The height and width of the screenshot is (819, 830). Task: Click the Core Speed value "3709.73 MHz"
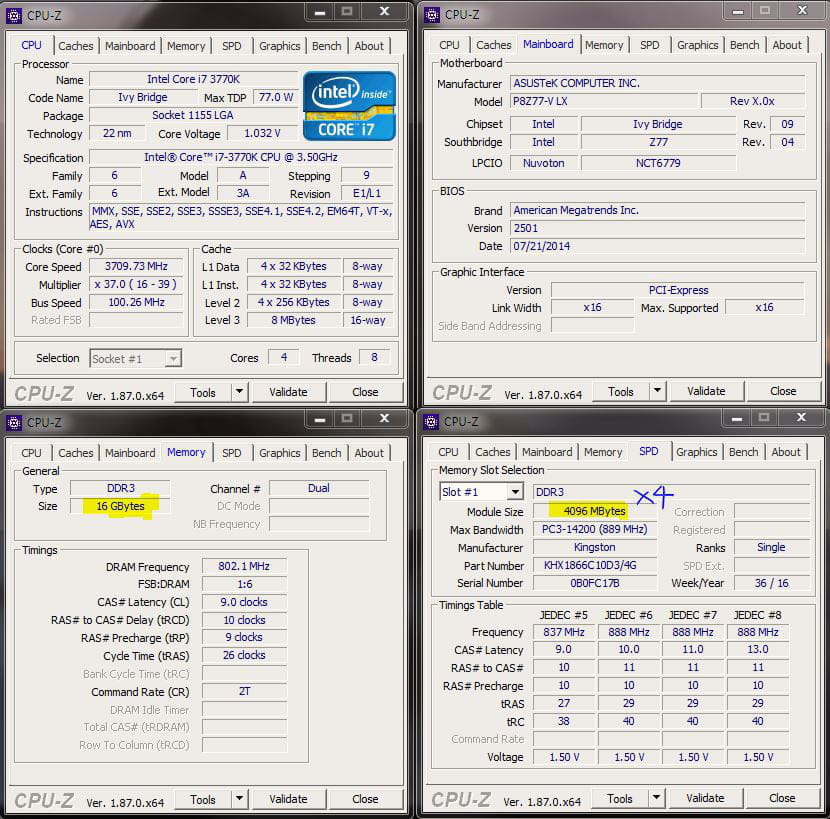pos(136,266)
